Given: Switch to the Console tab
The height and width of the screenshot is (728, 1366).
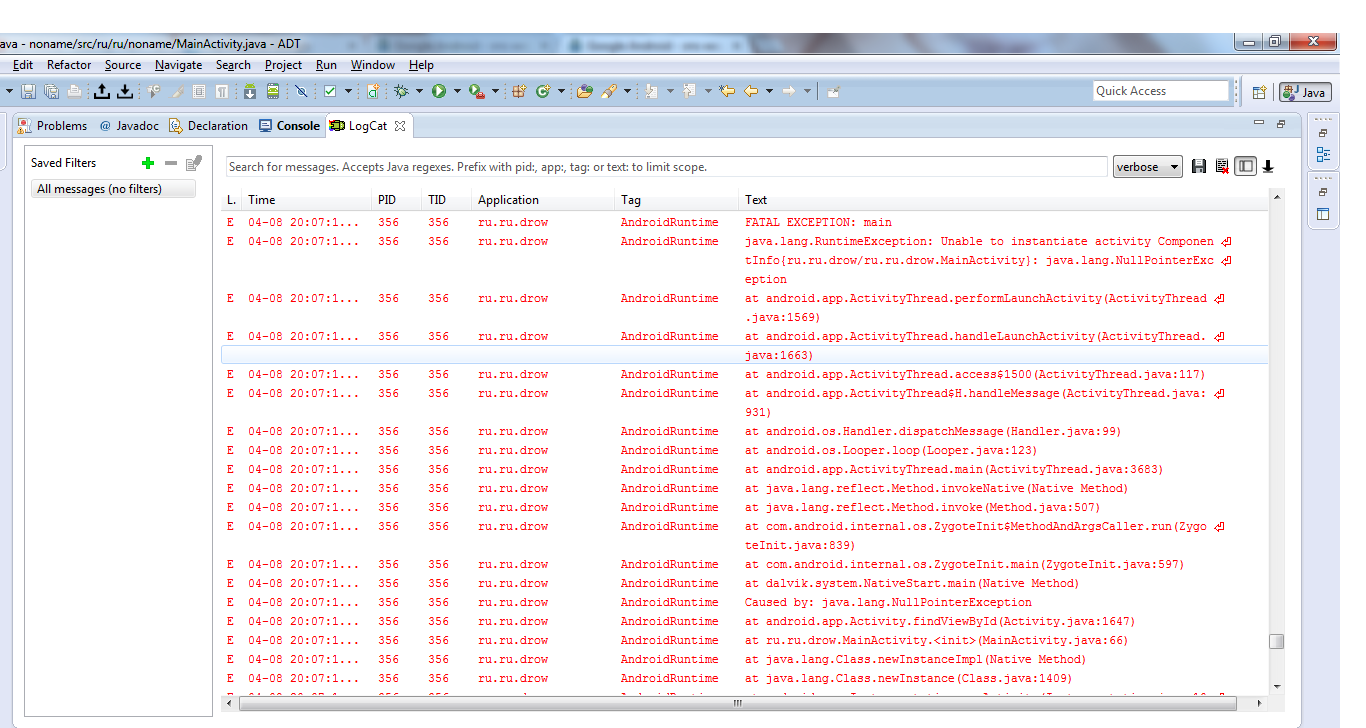Looking at the screenshot, I should [x=290, y=126].
